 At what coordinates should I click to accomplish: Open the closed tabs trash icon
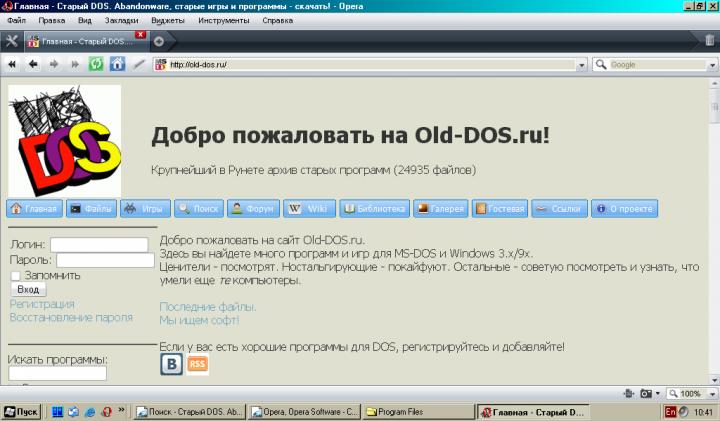pyautogui.click(x=710, y=40)
